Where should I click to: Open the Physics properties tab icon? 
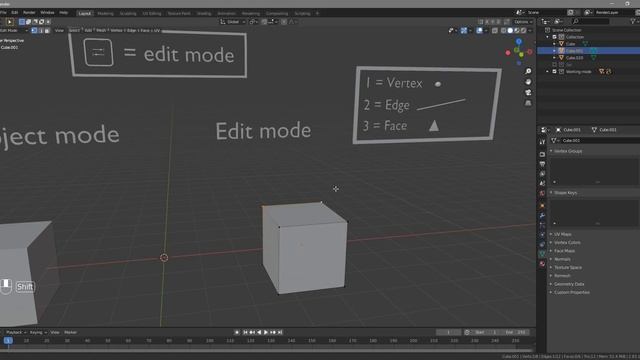(x=542, y=235)
